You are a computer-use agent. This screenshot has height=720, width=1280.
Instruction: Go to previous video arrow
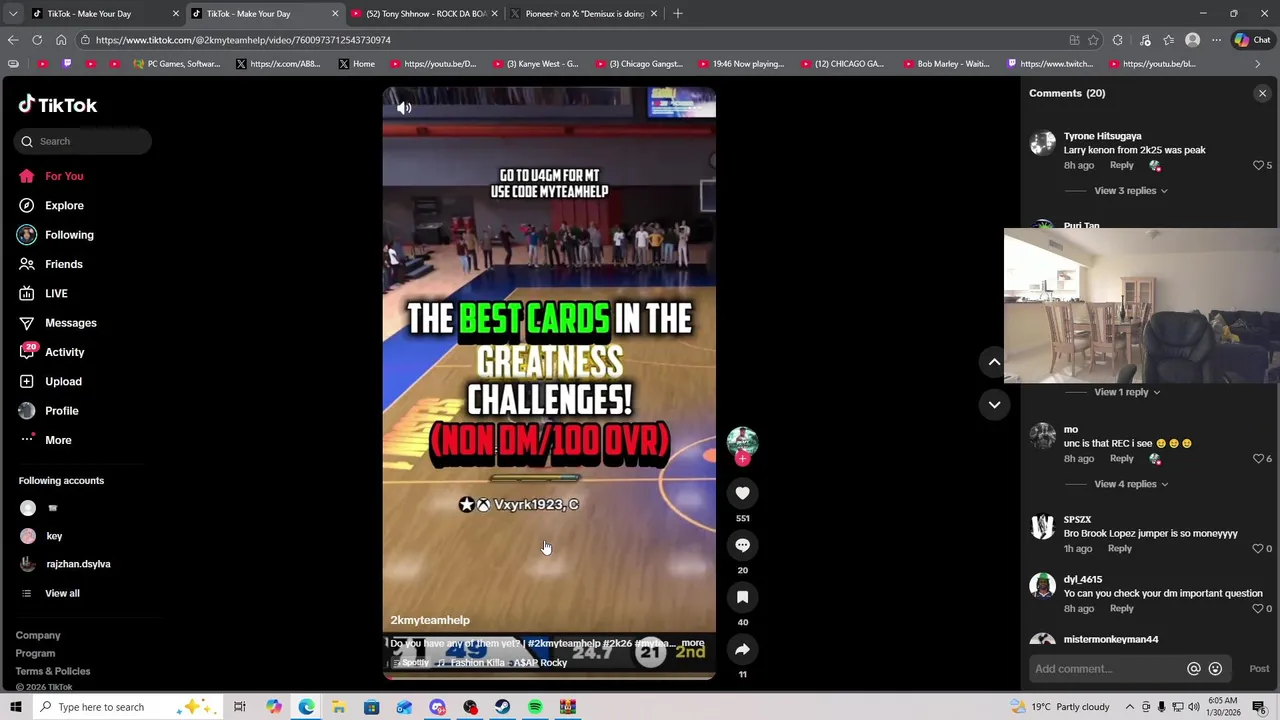click(x=994, y=362)
